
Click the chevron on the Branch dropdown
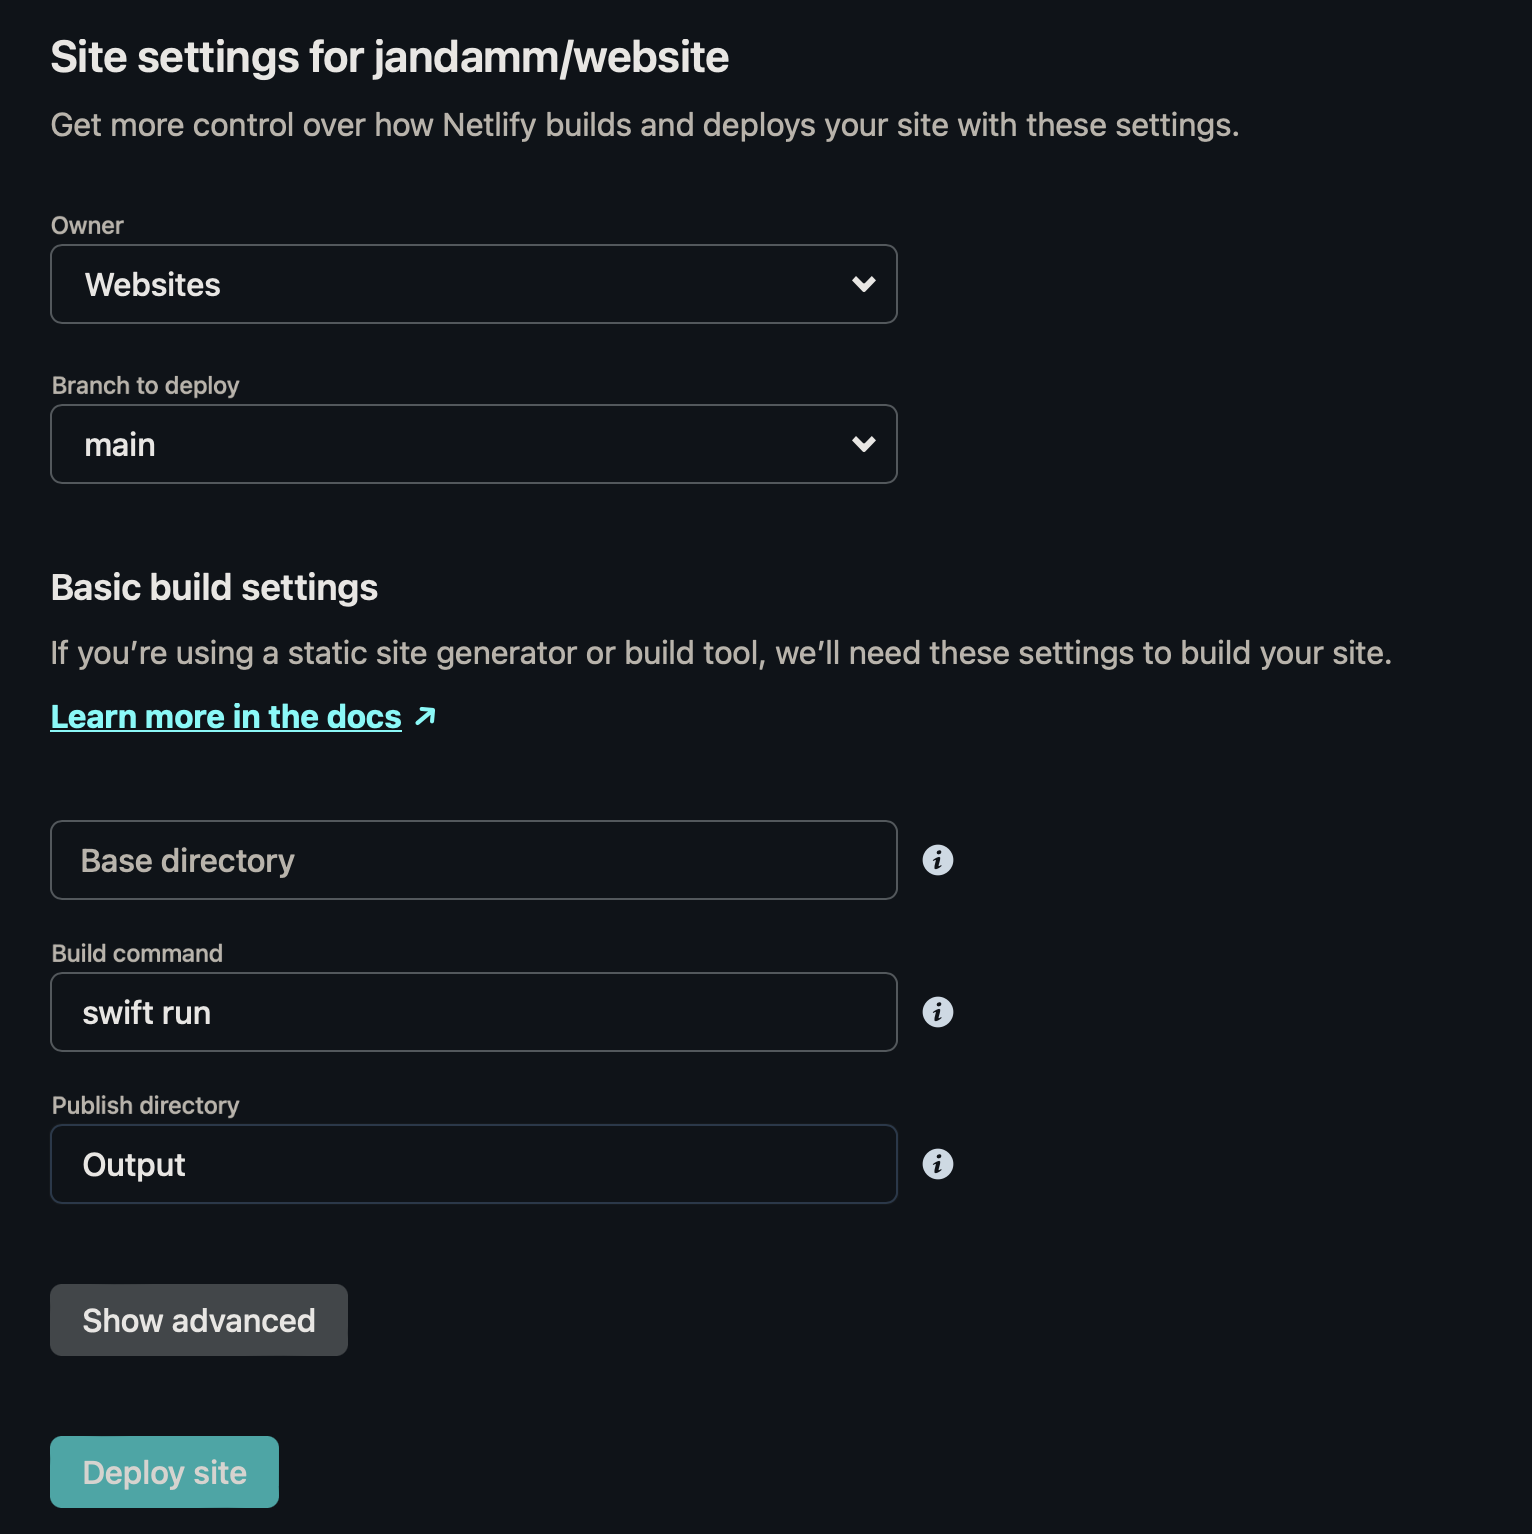point(864,444)
